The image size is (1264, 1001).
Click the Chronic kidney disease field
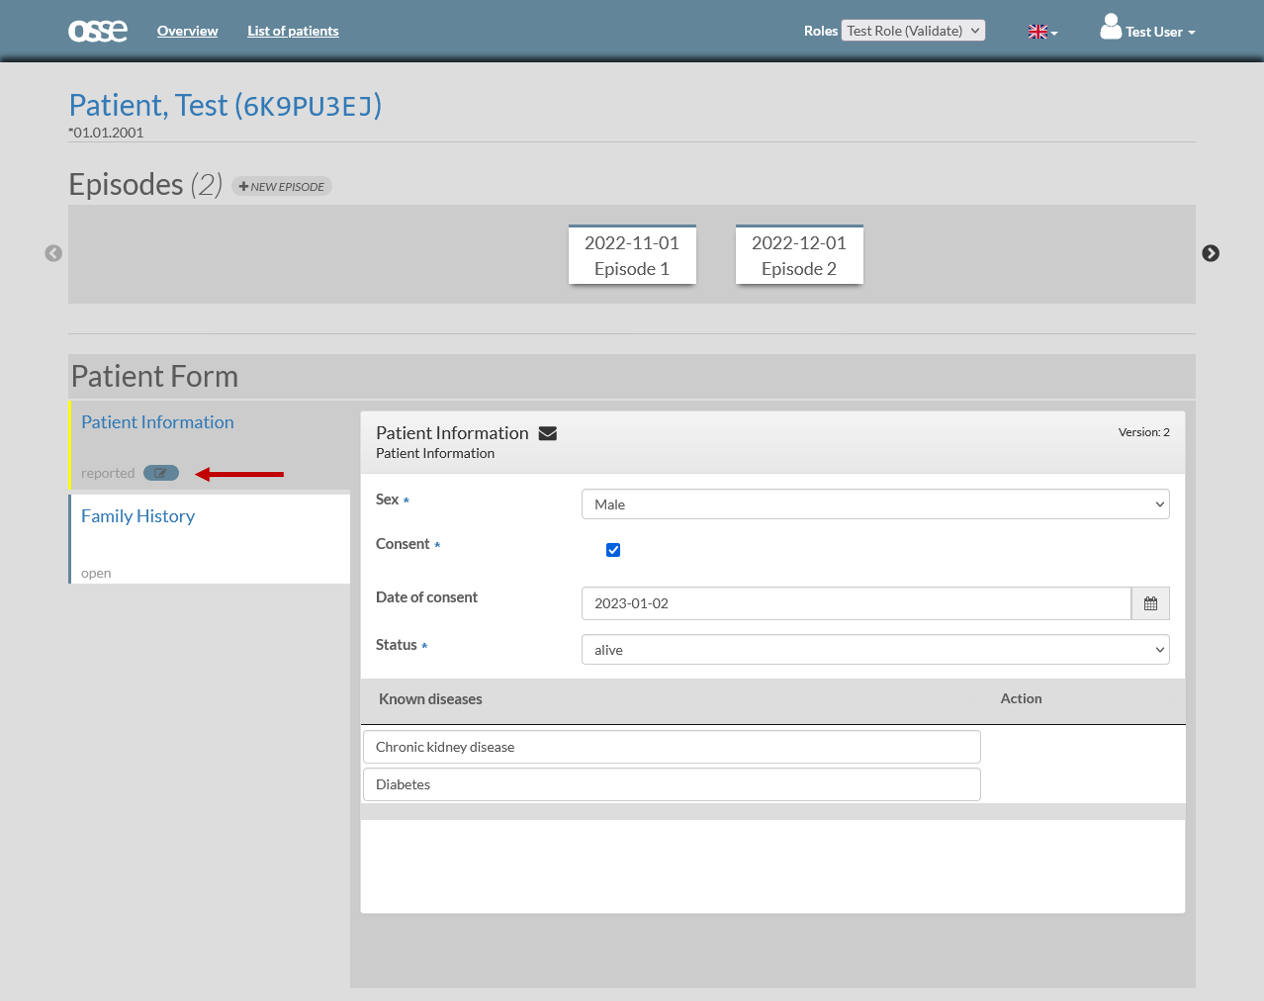pyautogui.click(x=671, y=747)
